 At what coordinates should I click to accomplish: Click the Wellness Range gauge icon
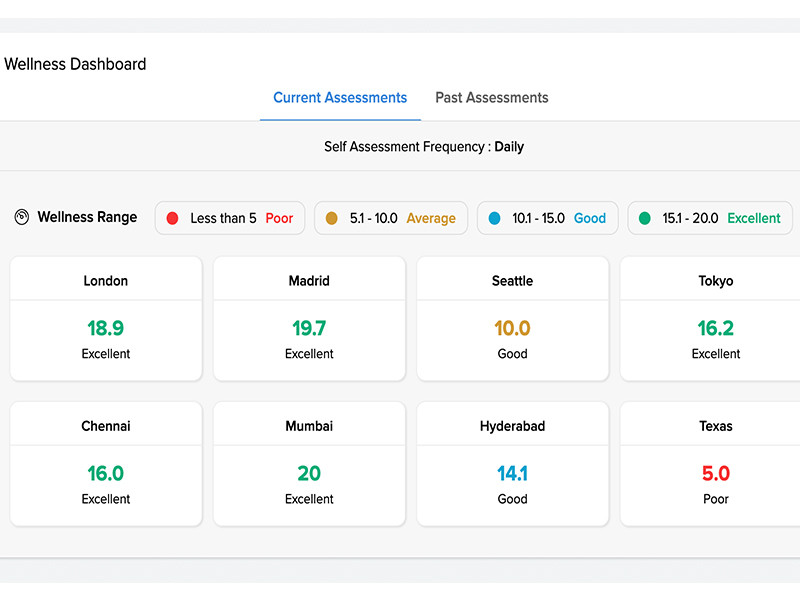pyautogui.click(x=22, y=217)
